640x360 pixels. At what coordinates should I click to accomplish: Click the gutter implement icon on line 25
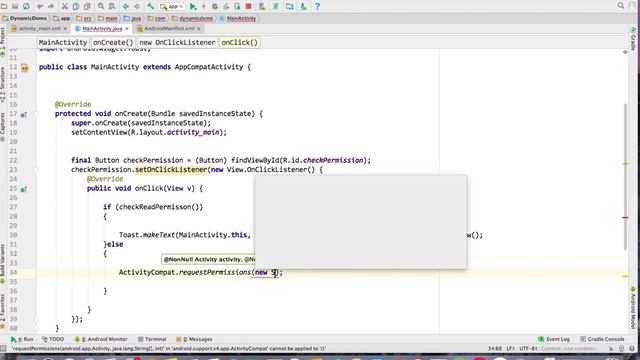tap(24, 189)
